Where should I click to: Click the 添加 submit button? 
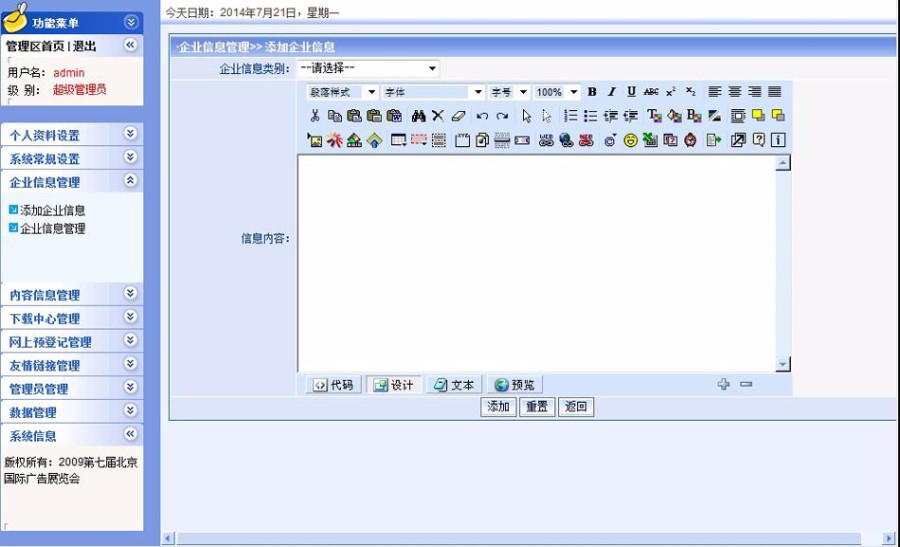(x=498, y=407)
